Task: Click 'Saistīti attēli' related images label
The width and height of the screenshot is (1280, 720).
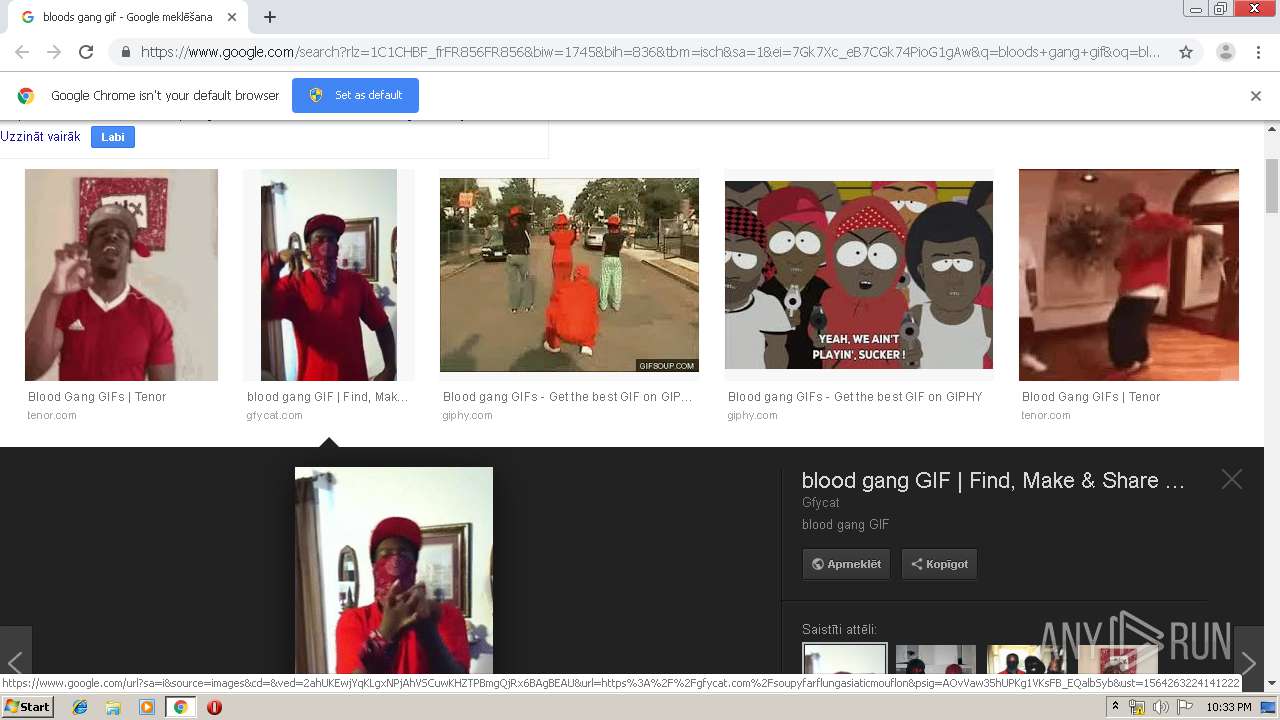Action: pos(839,630)
